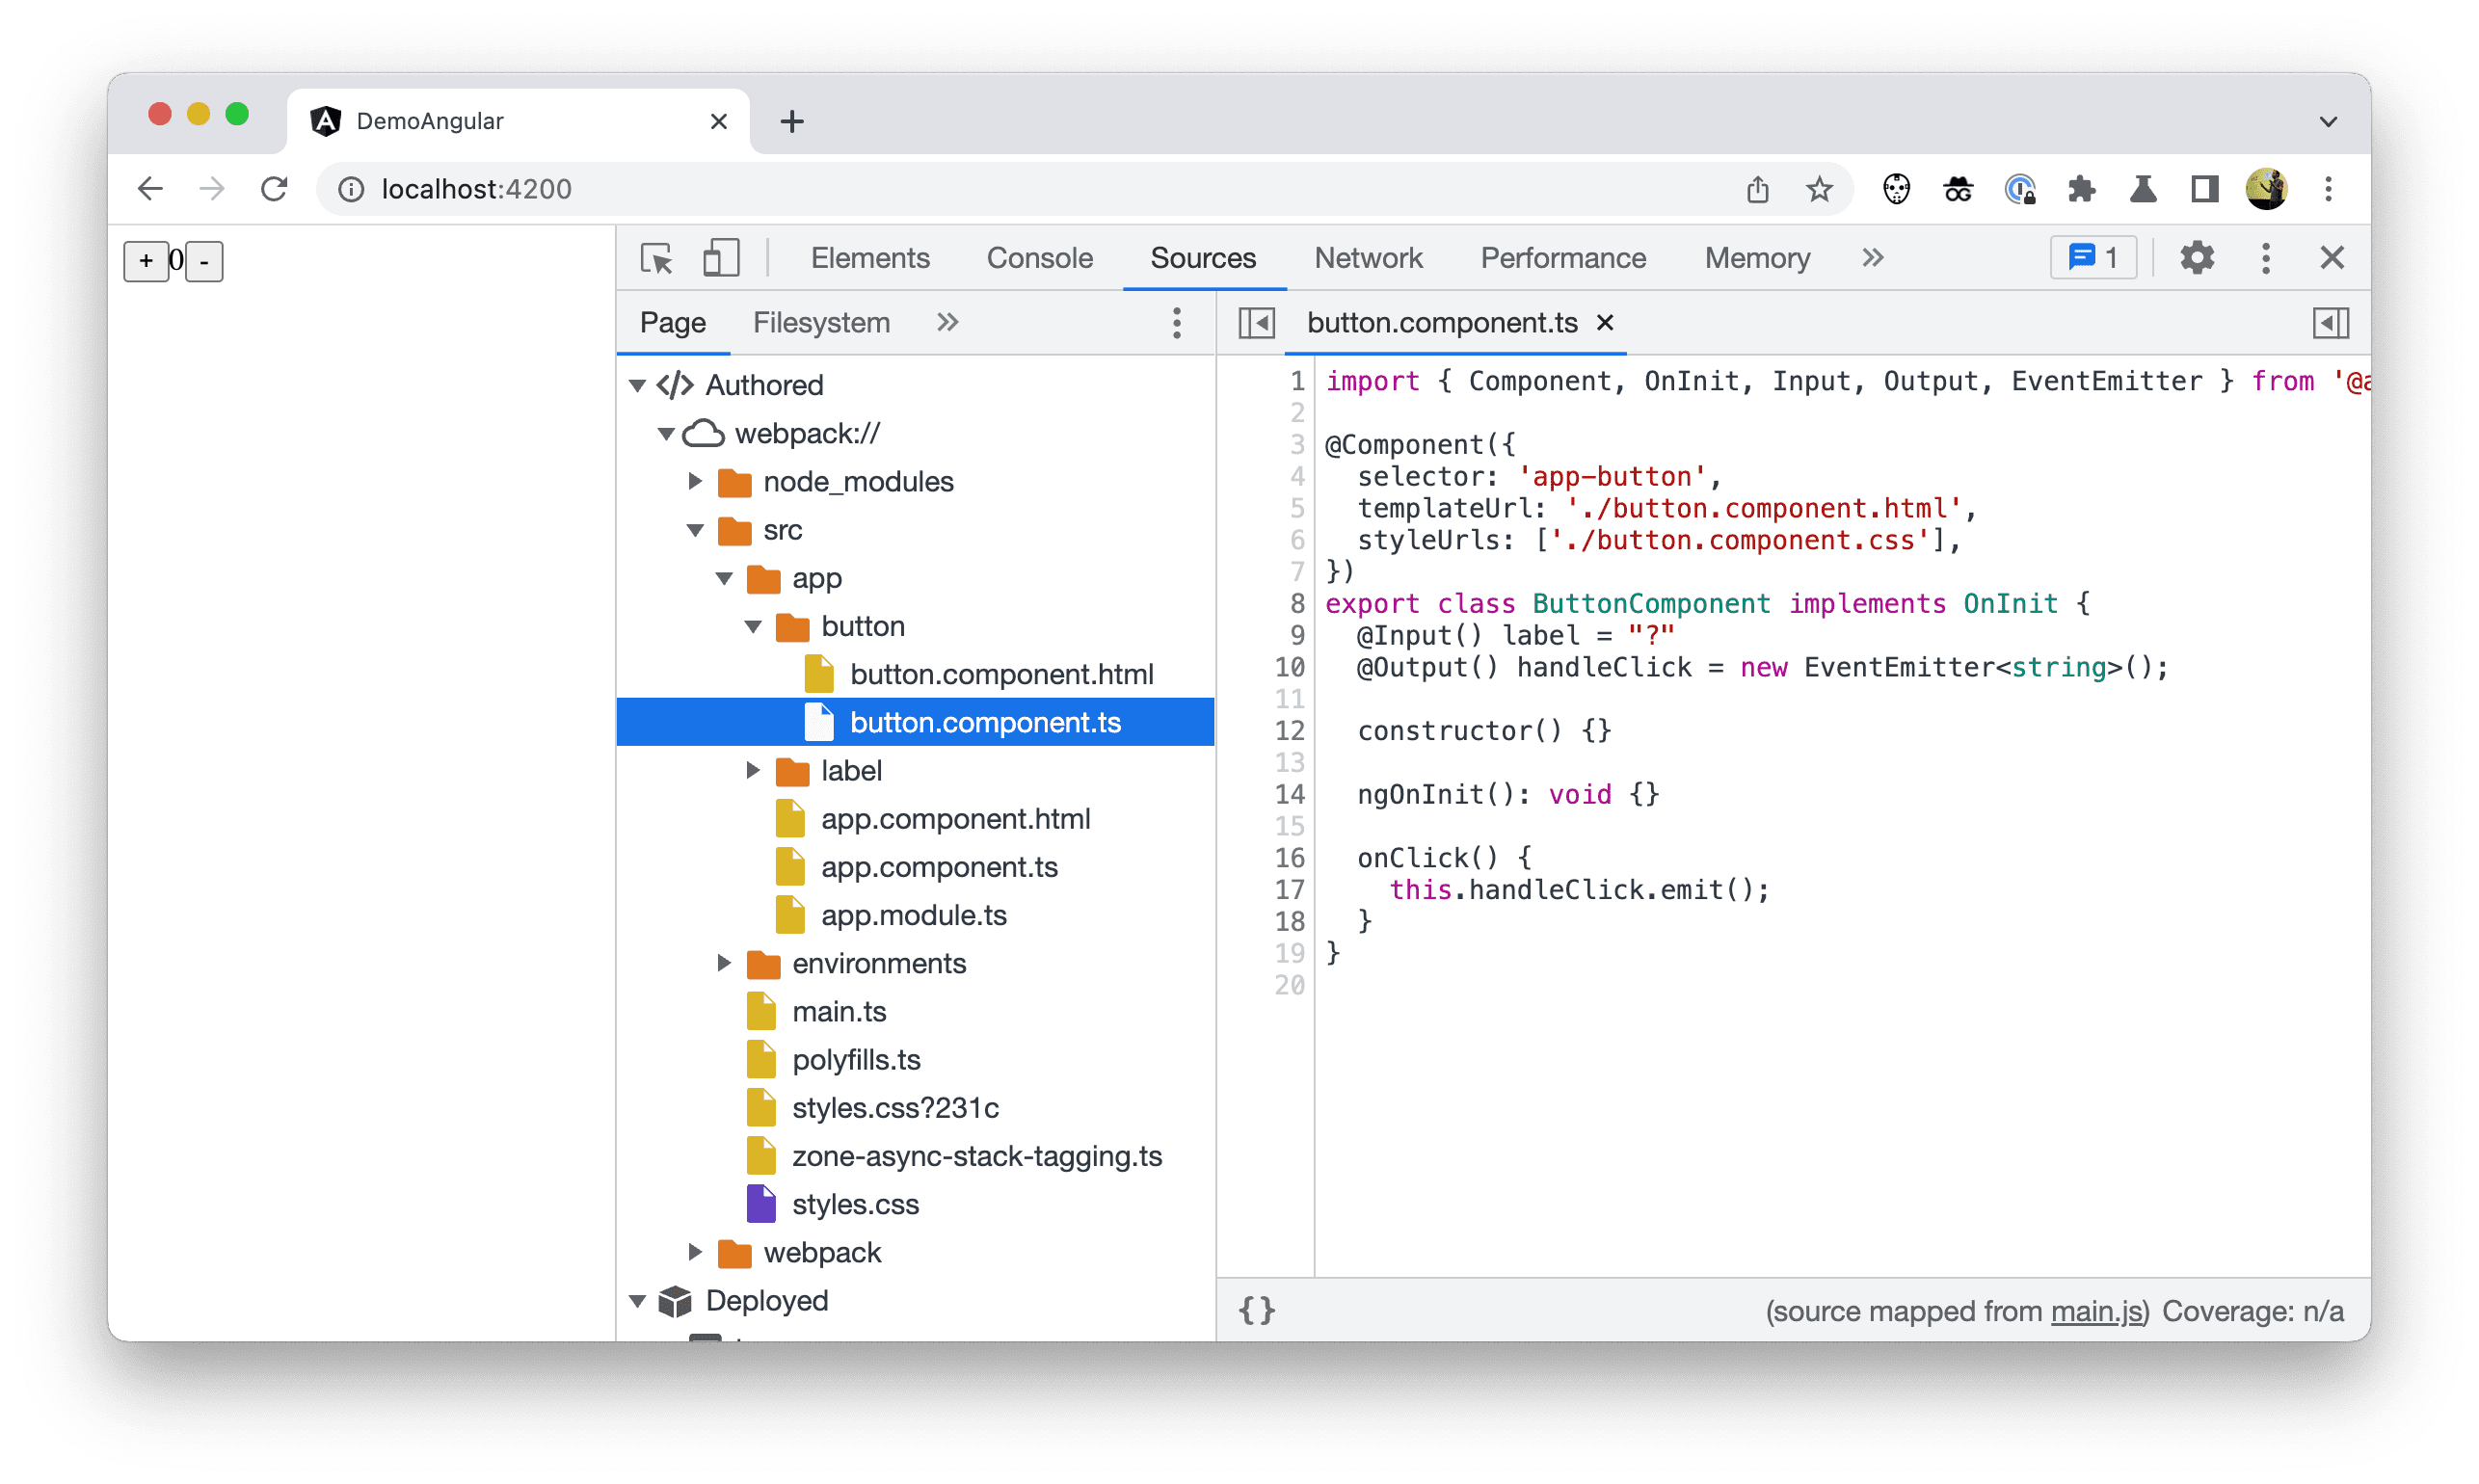Click the format source curly braces icon
Viewport: 2479px width, 1484px height.
tap(1260, 1311)
